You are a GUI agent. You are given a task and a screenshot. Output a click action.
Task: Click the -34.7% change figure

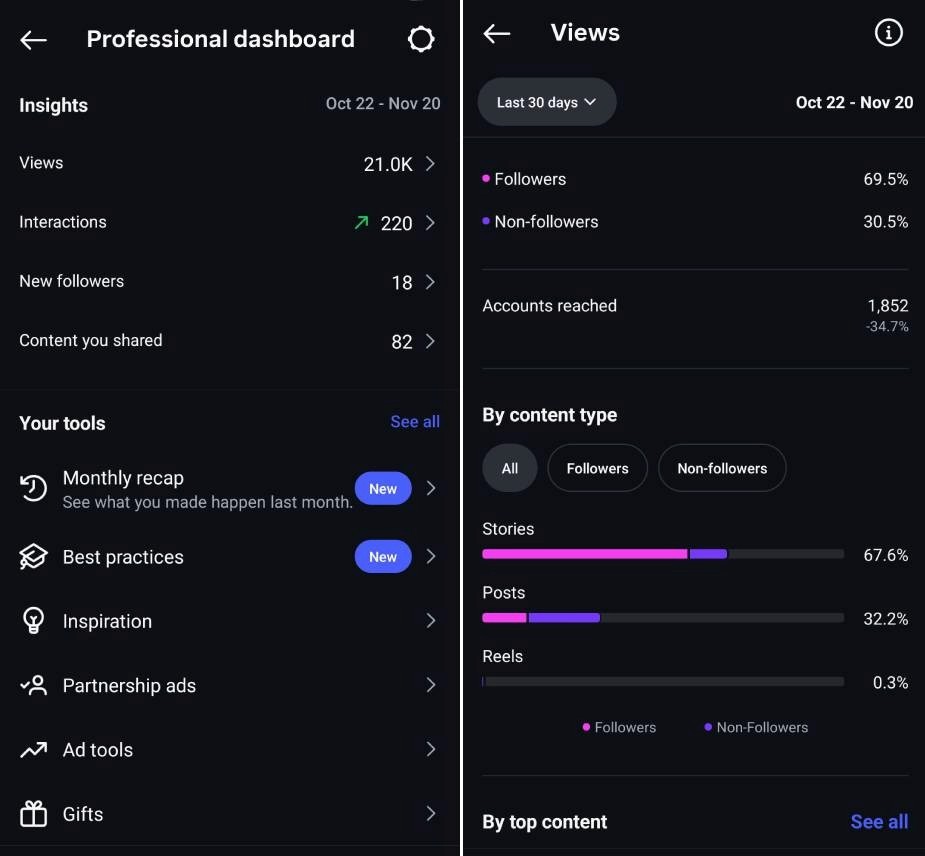tap(887, 326)
